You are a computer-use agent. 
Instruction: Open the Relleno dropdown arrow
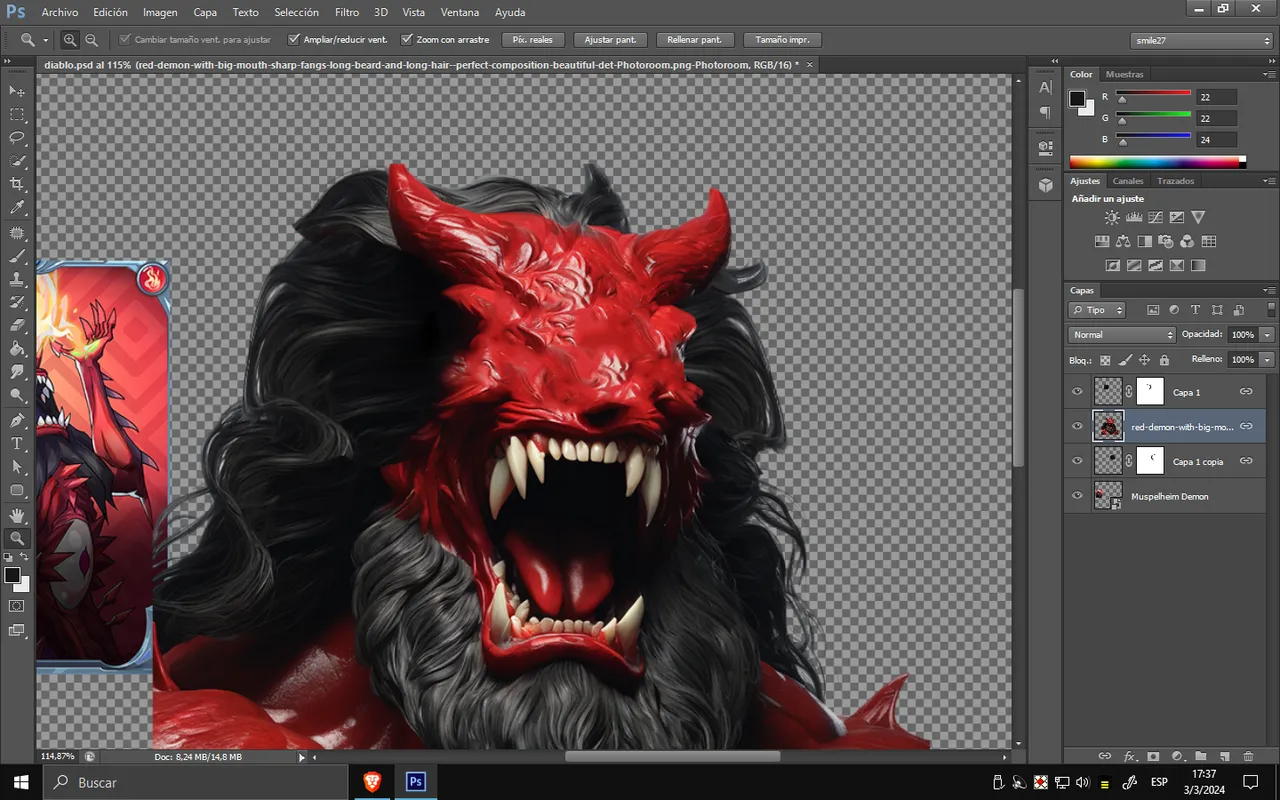[x=1268, y=359]
